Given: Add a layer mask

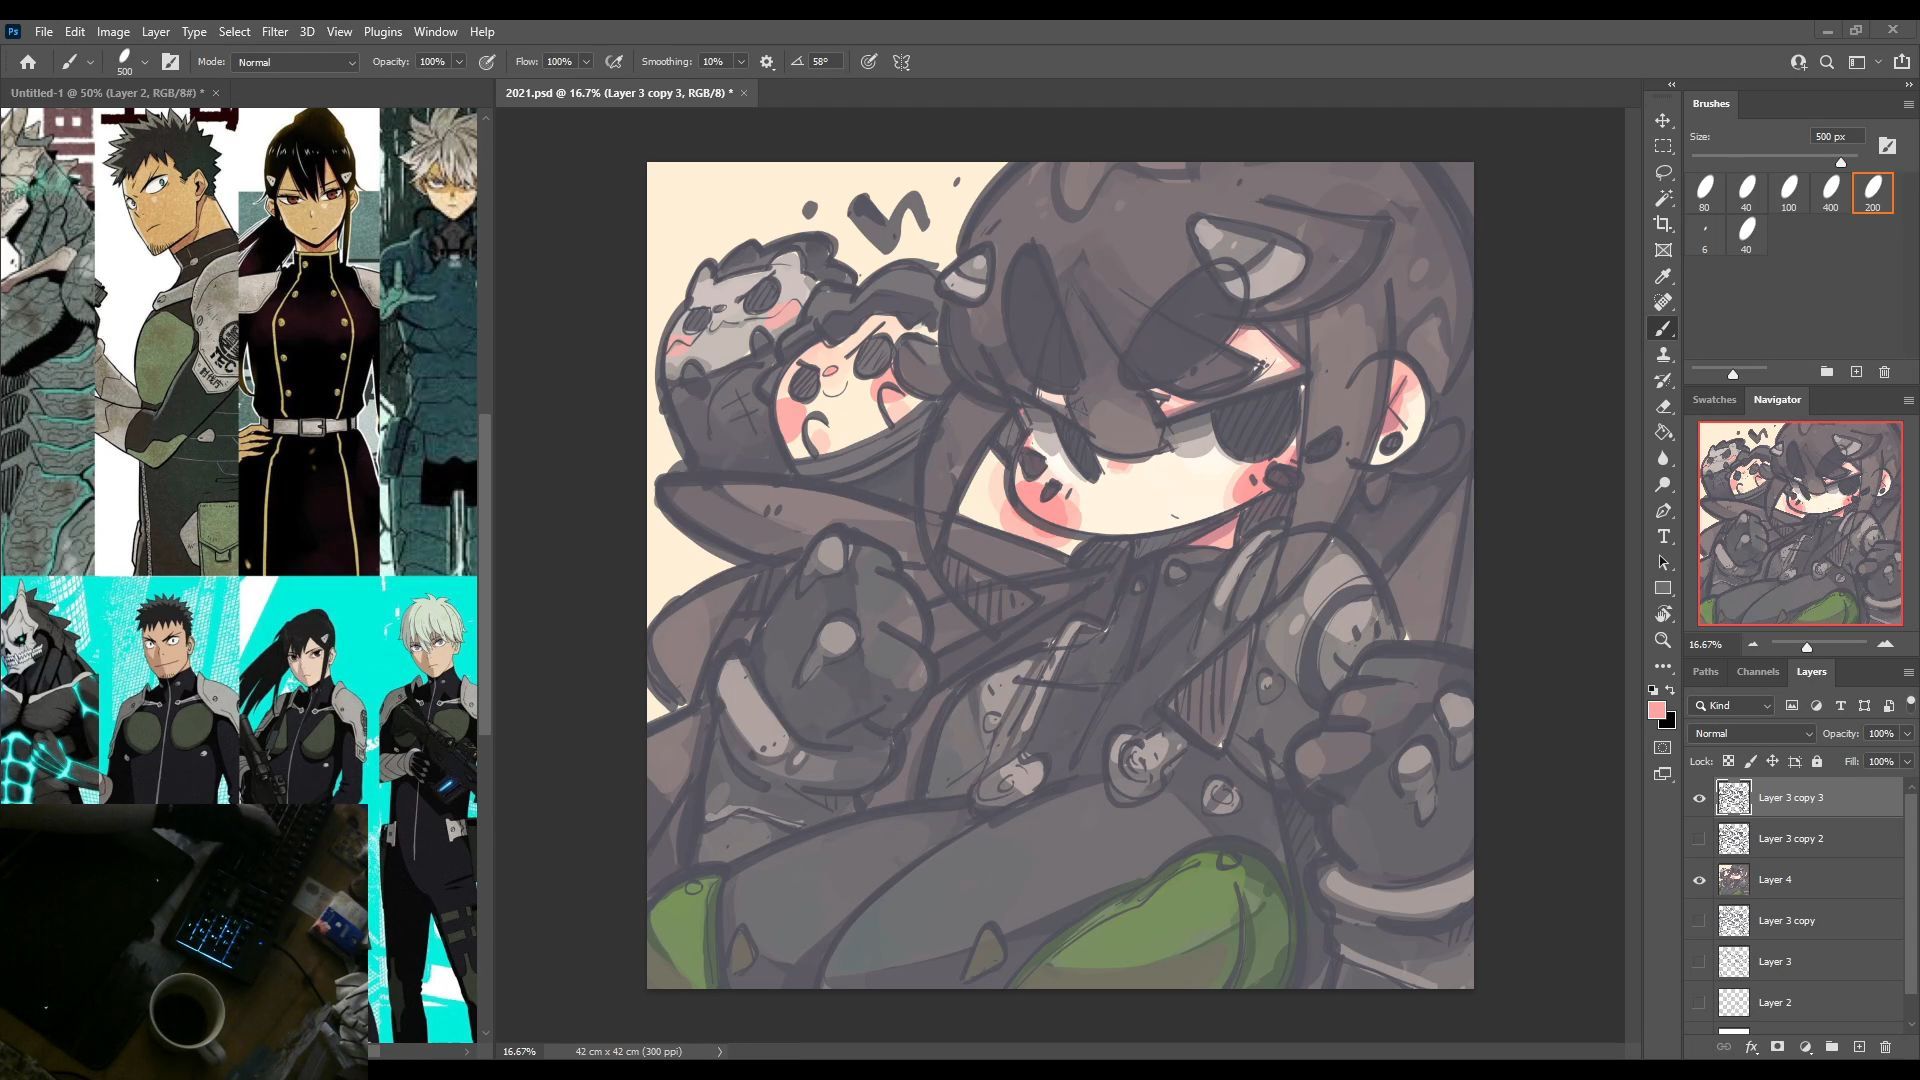Looking at the screenshot, I should [x=1777, y=1047].
